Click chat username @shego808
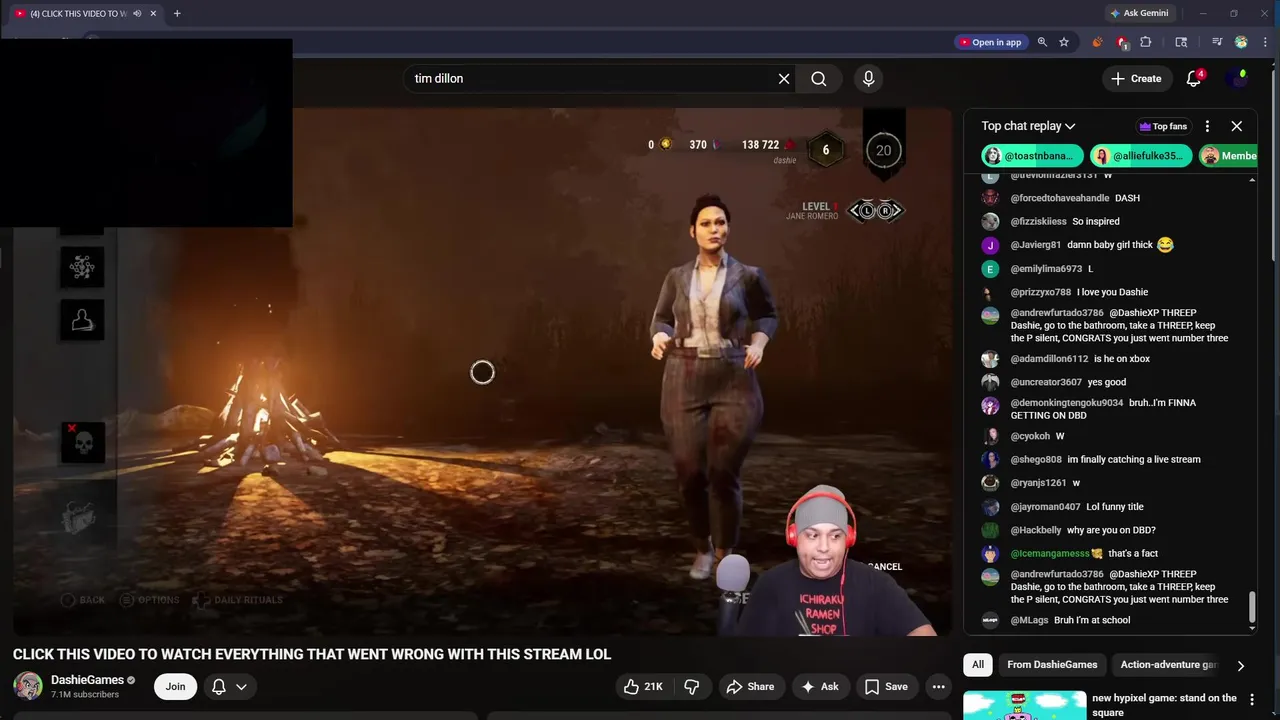Image resolution: width=1280 pixels, height=720 pixels. (x=1036, y=459)
